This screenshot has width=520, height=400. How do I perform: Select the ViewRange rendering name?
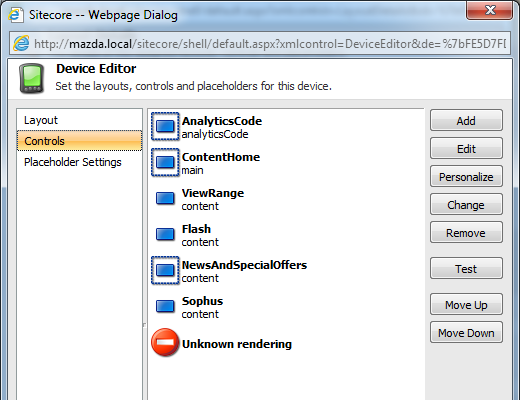pos(213,193)
